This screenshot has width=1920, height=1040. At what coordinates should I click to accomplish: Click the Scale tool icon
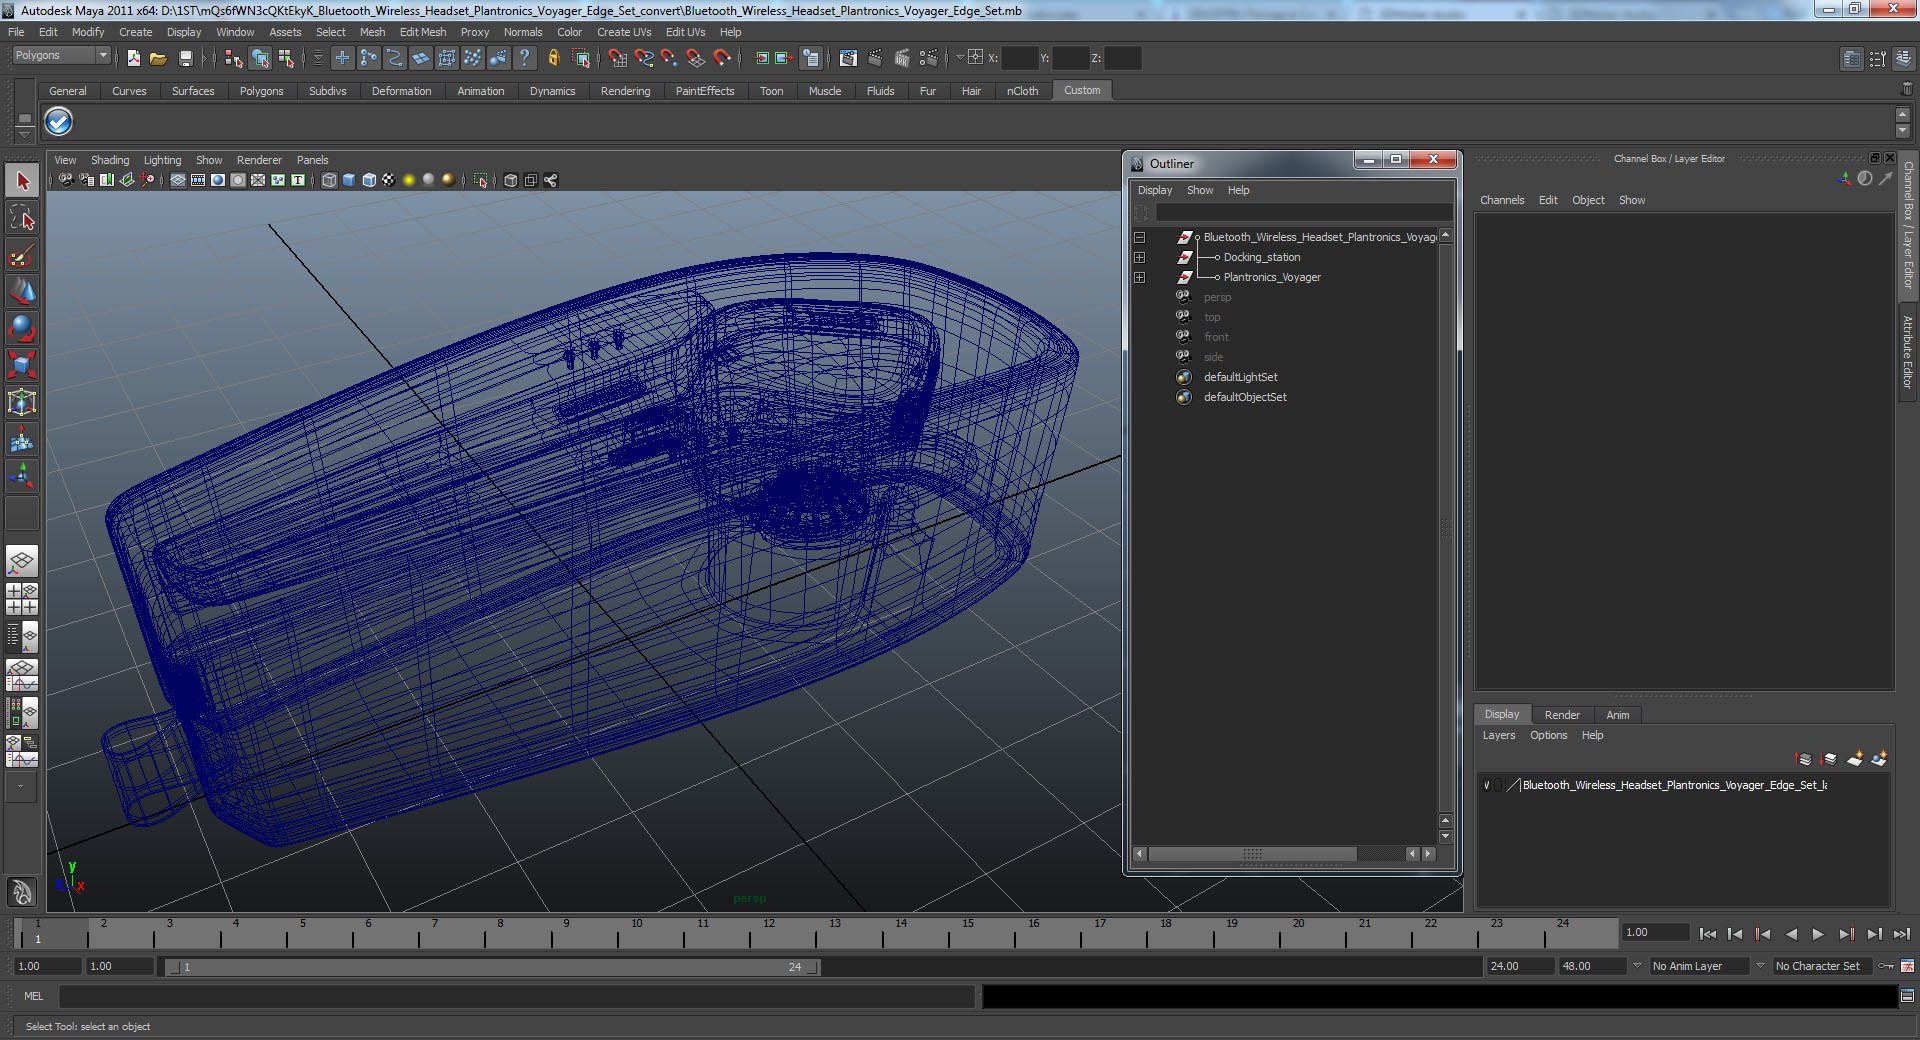click(22, 364)
